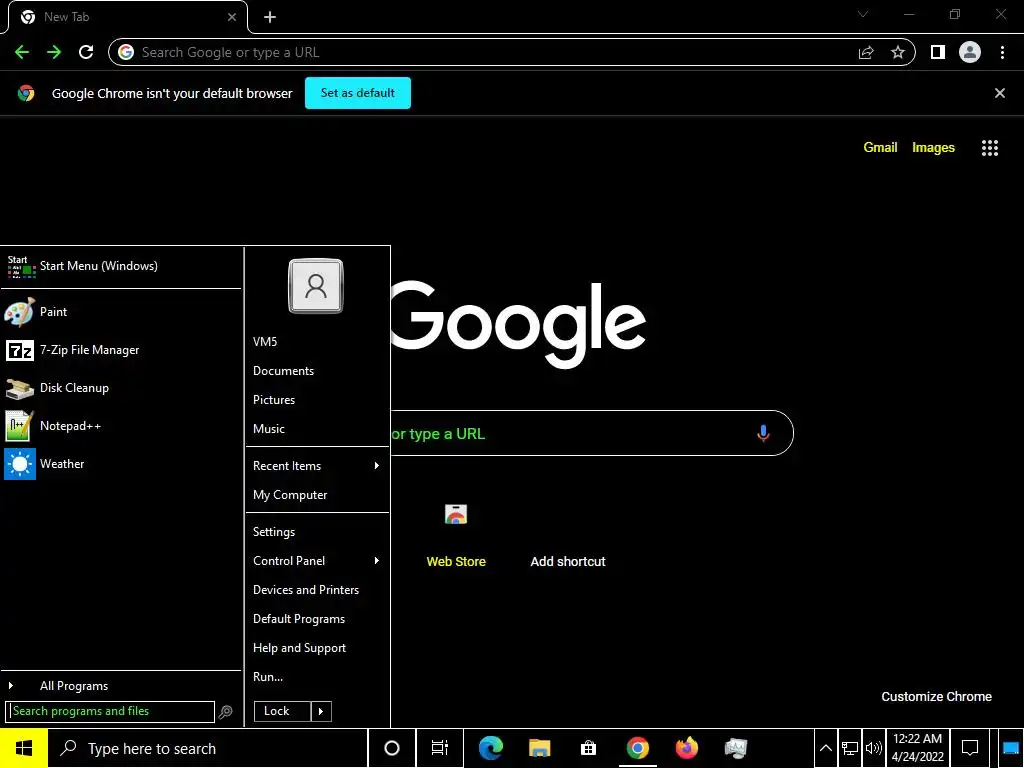
Task: Open the Weather app
Action: pyautogui.click(x=121, y=464)
